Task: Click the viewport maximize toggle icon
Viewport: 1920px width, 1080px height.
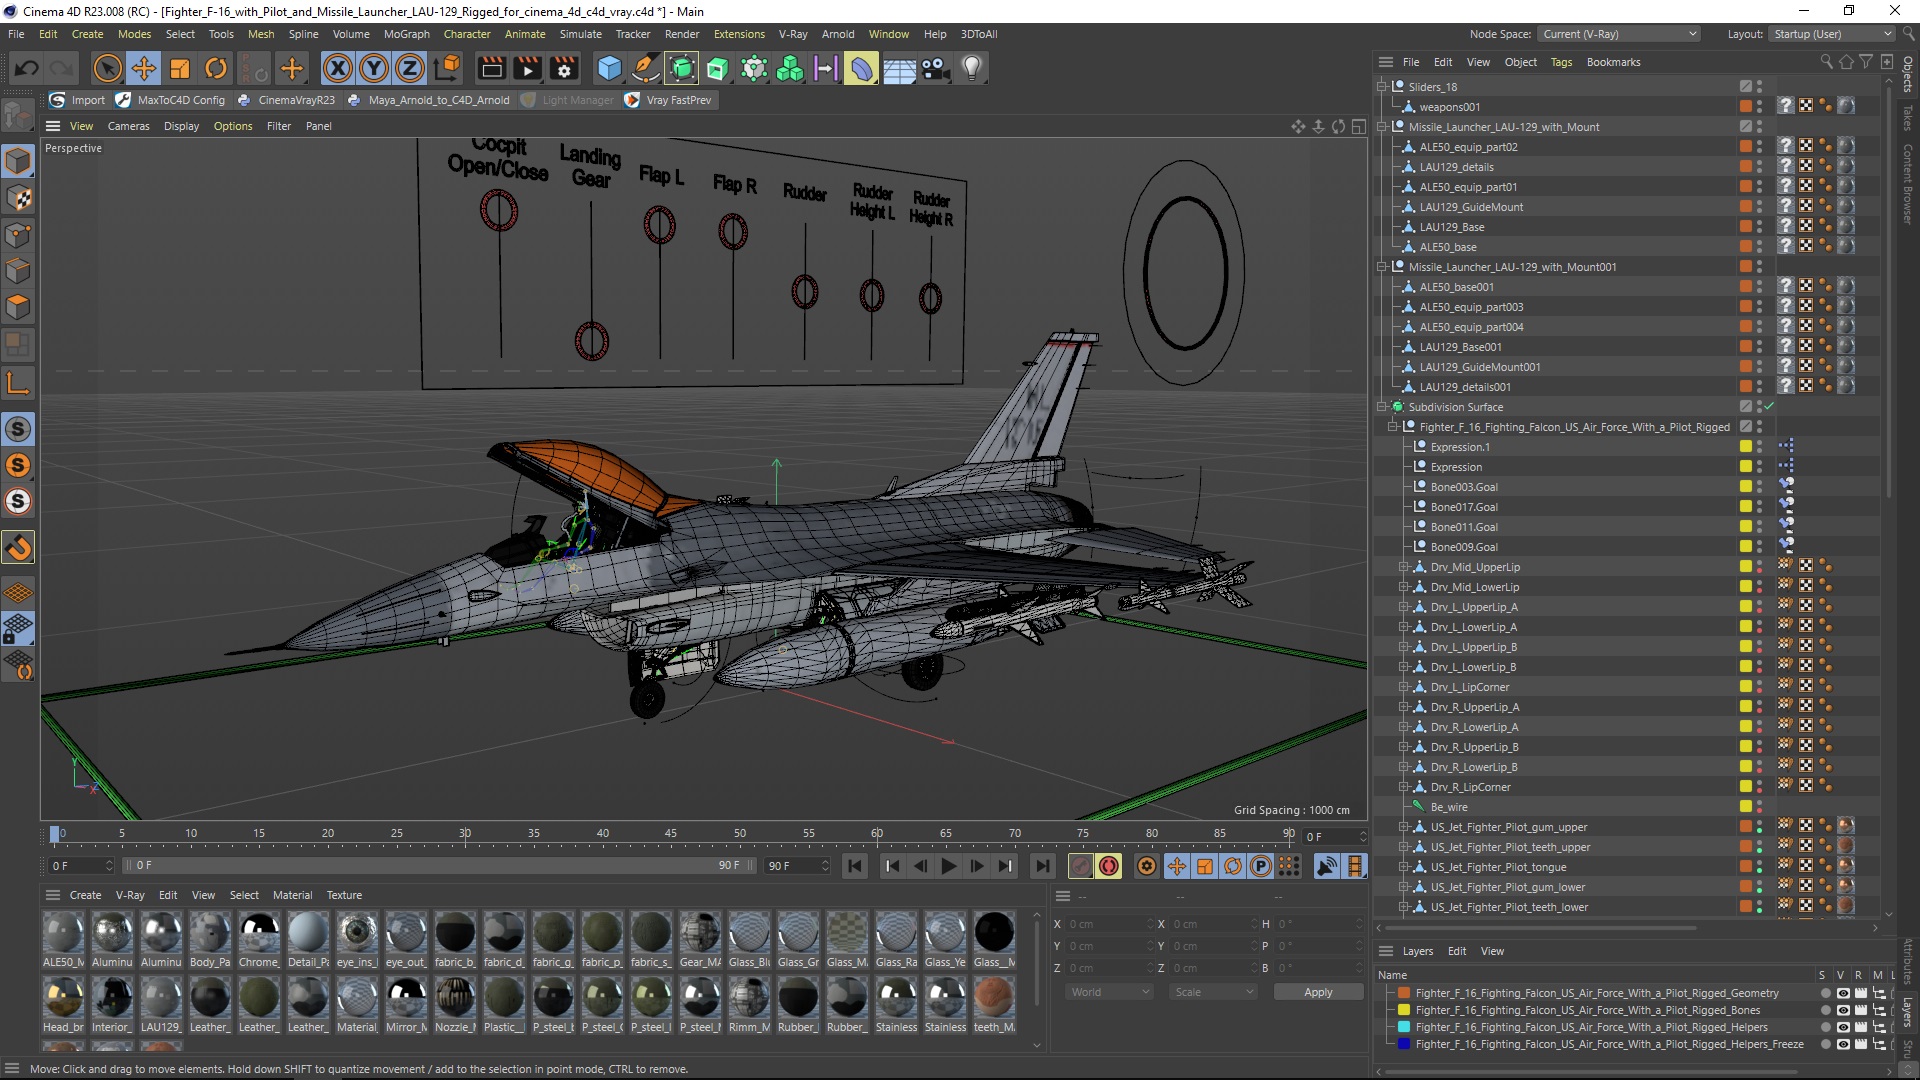Action: coord(1358,126)
